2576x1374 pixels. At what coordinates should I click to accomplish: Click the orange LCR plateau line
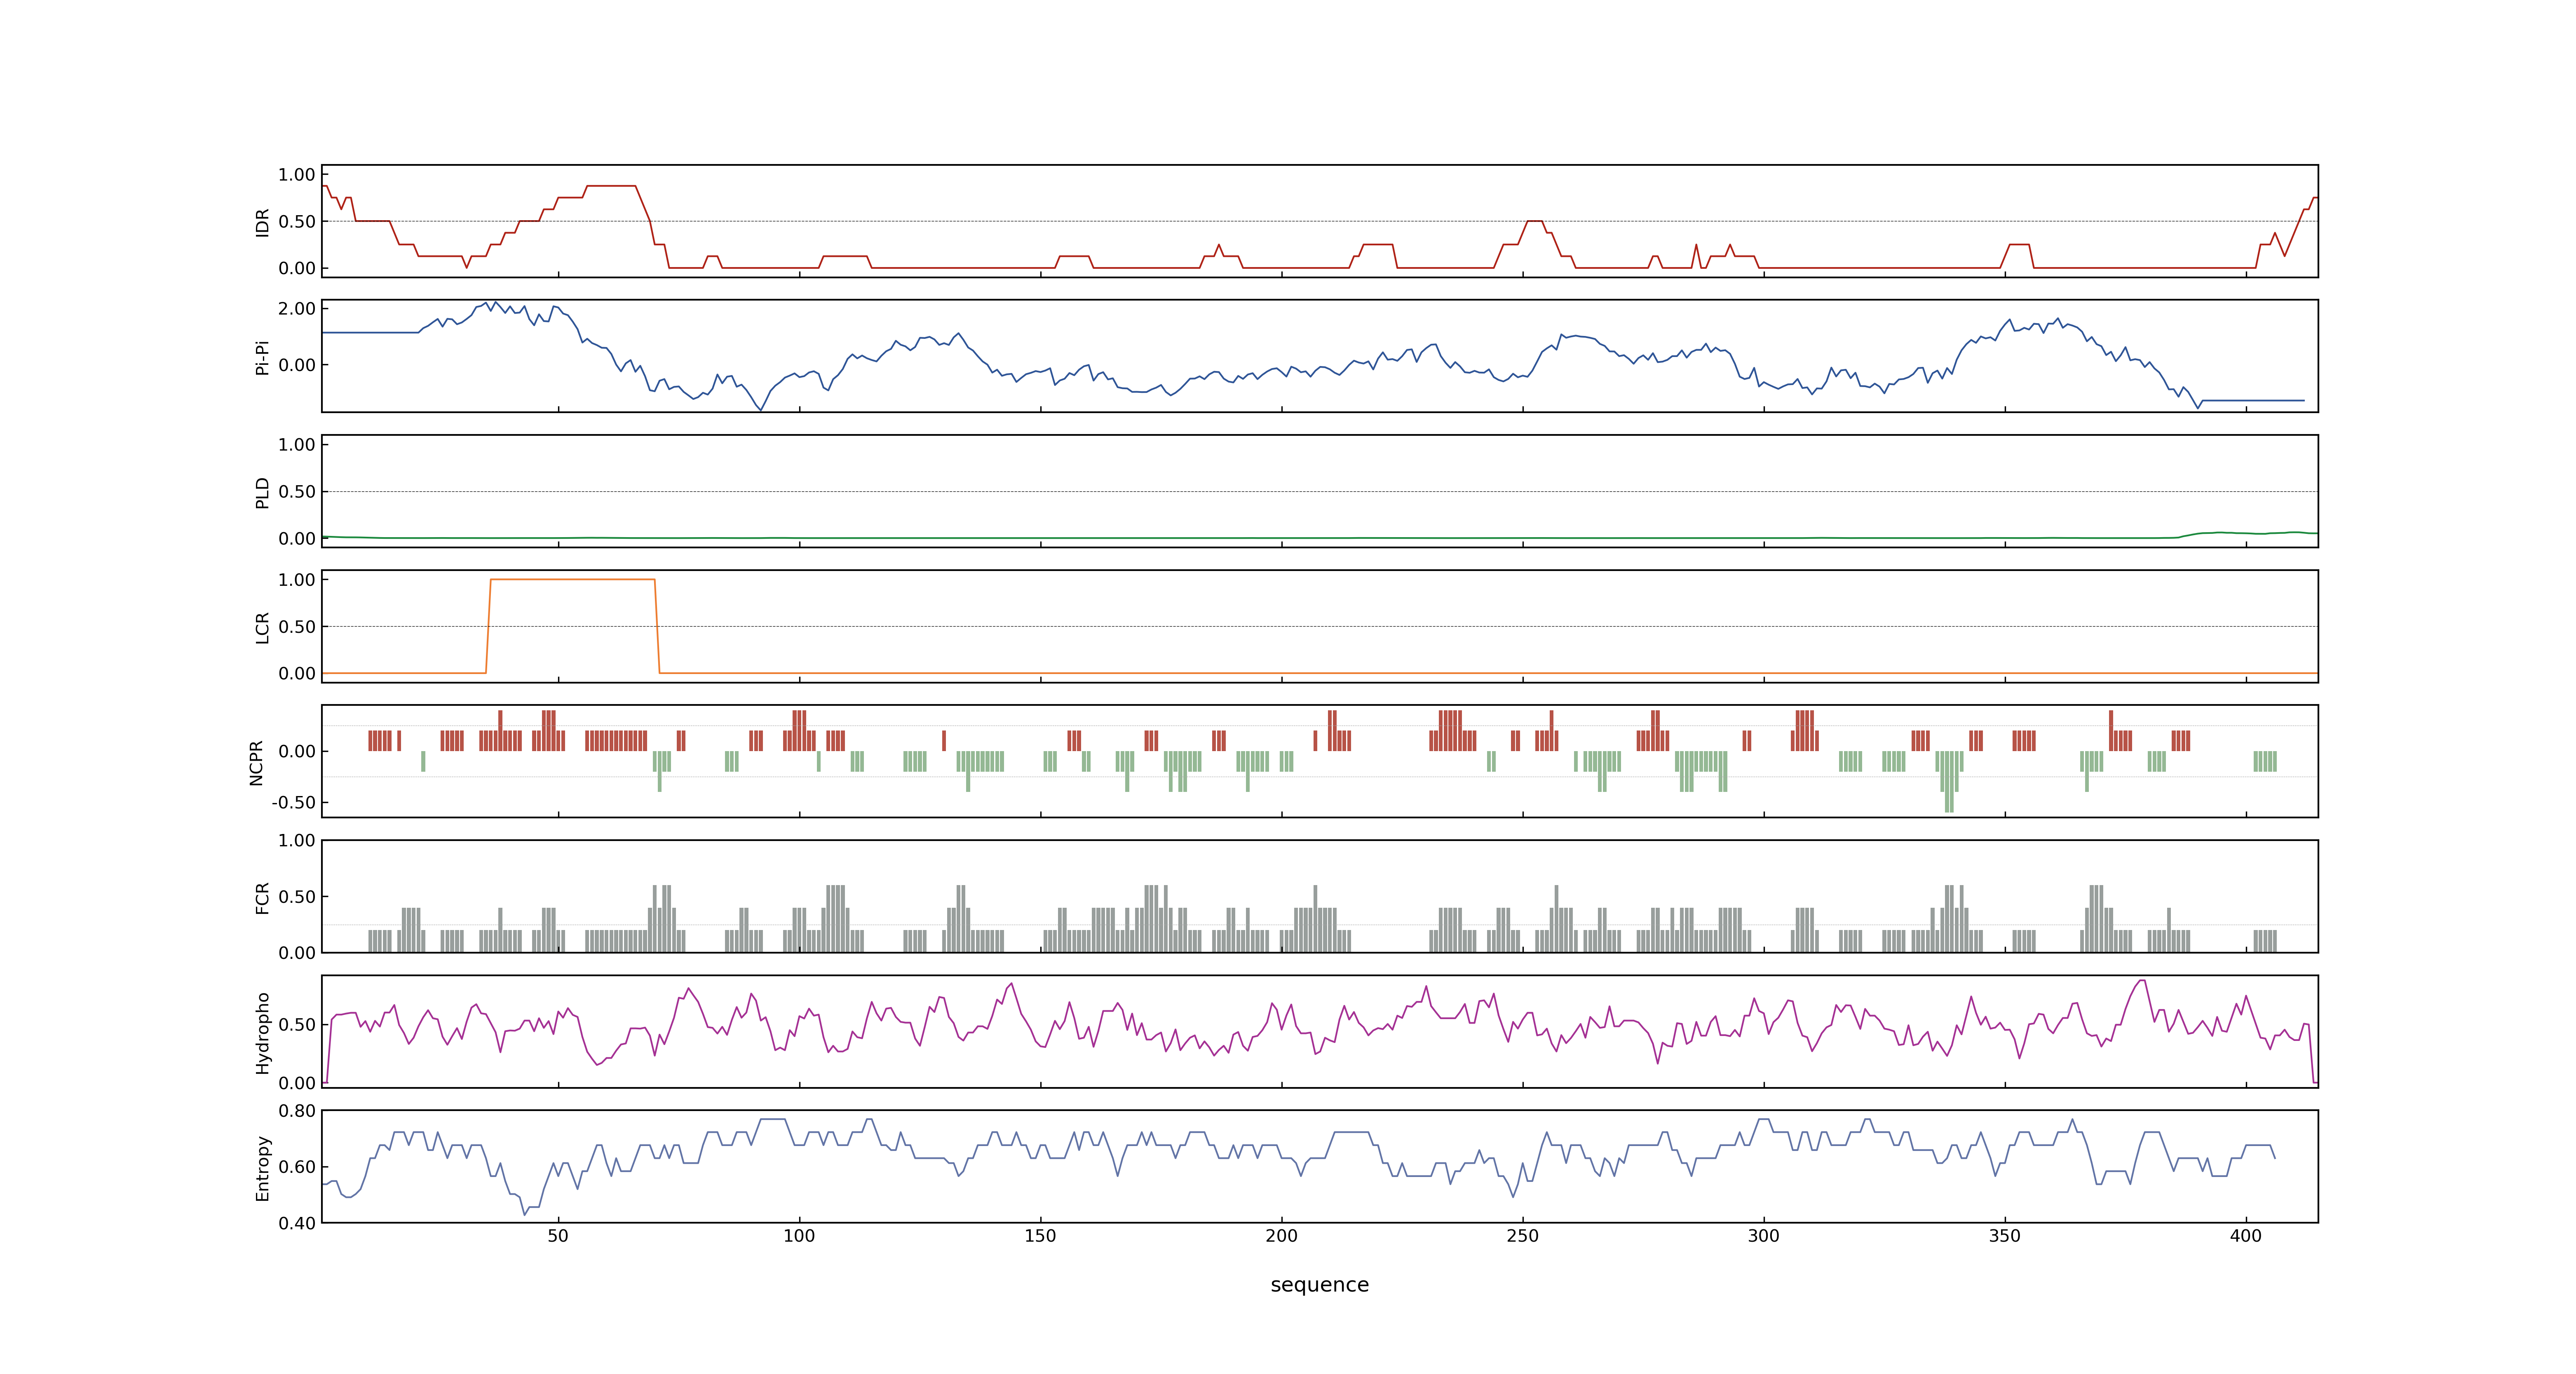(572, 579)
